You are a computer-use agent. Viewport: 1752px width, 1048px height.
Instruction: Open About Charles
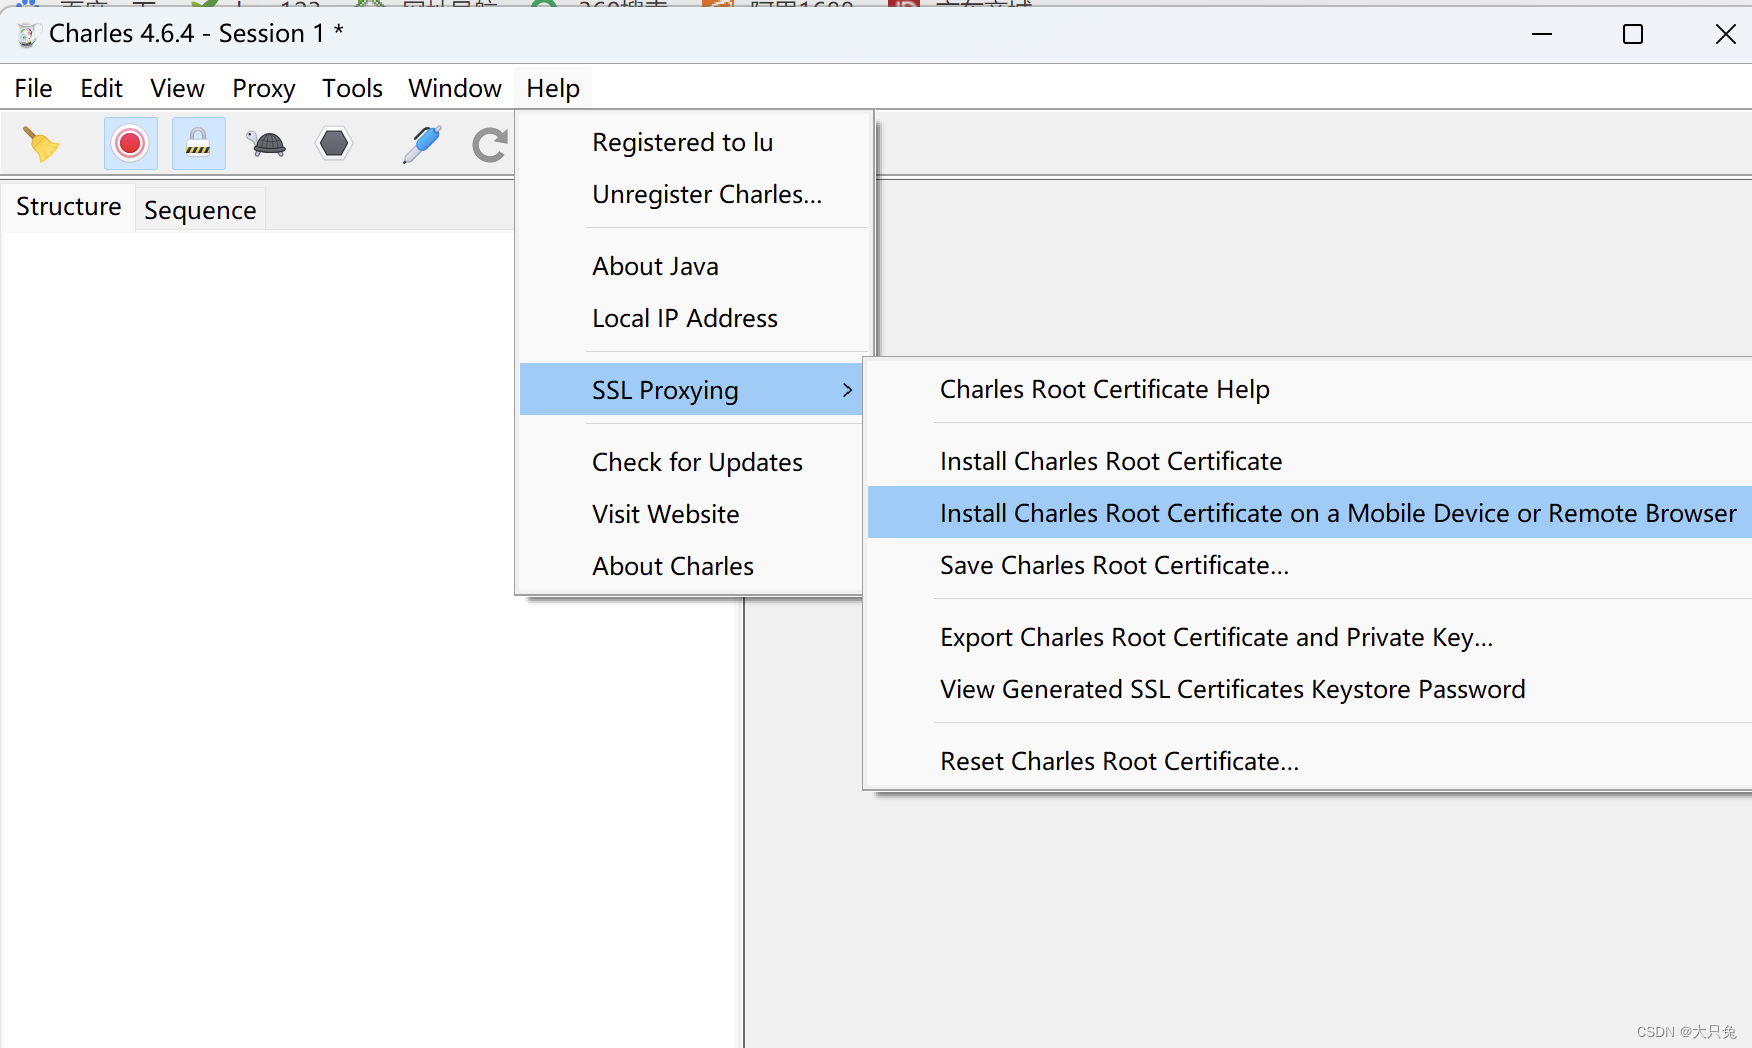coord(691,566)
